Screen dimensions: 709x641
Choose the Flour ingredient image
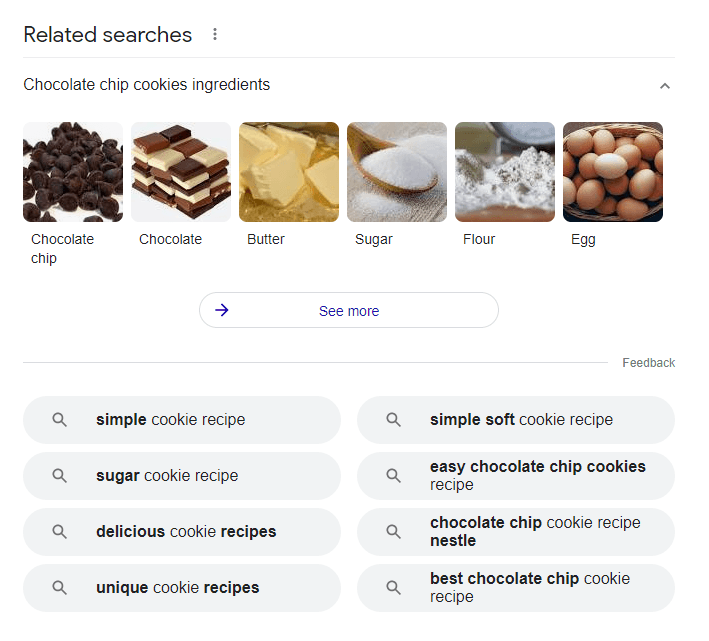point(505,172)
